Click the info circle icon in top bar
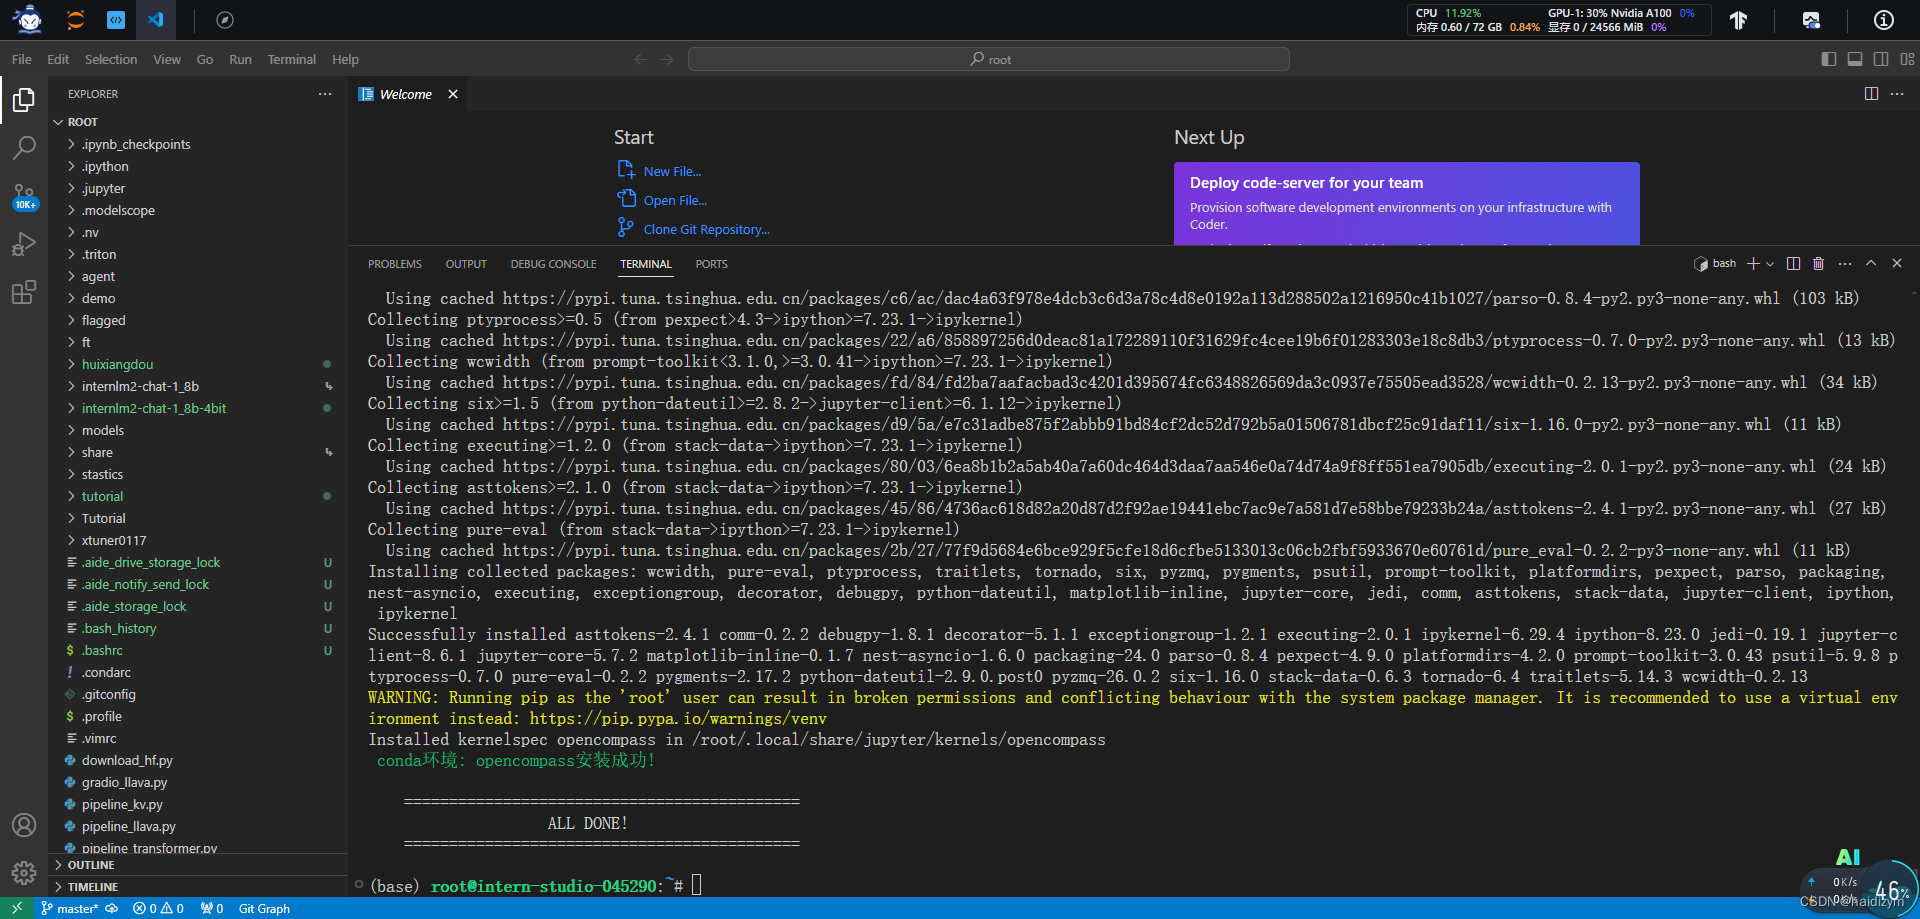The width and height of the screenshot is (1920, 919). pyautogui.click(x=1884, y=19)
